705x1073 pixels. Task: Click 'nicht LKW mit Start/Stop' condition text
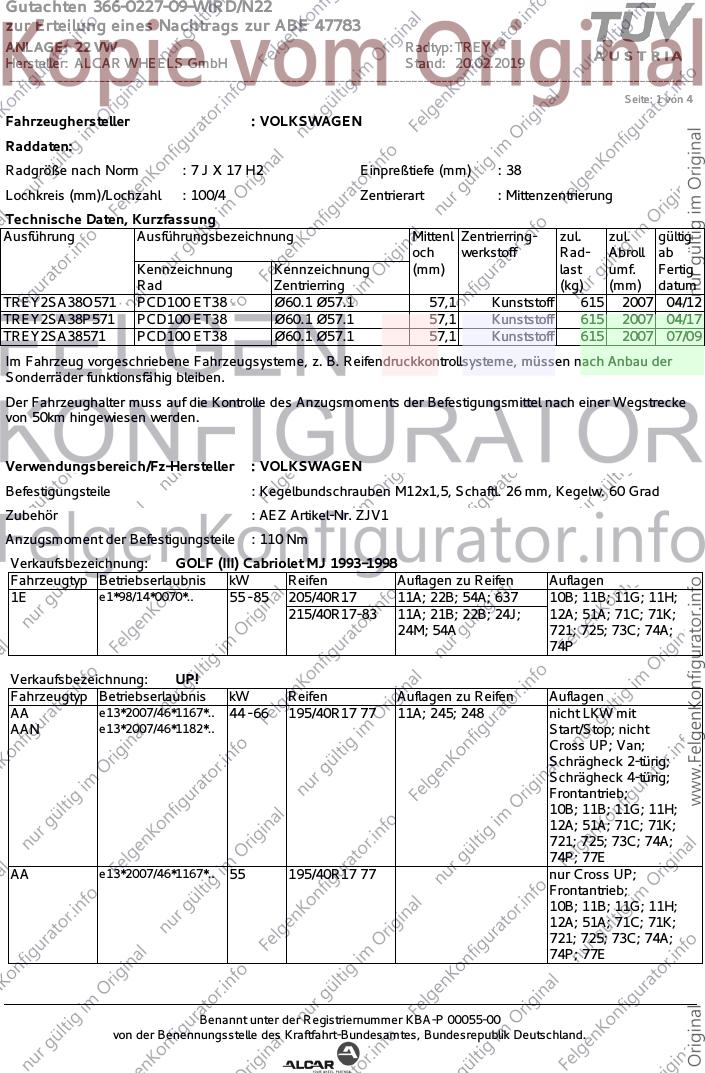click(x=600, y=721)
